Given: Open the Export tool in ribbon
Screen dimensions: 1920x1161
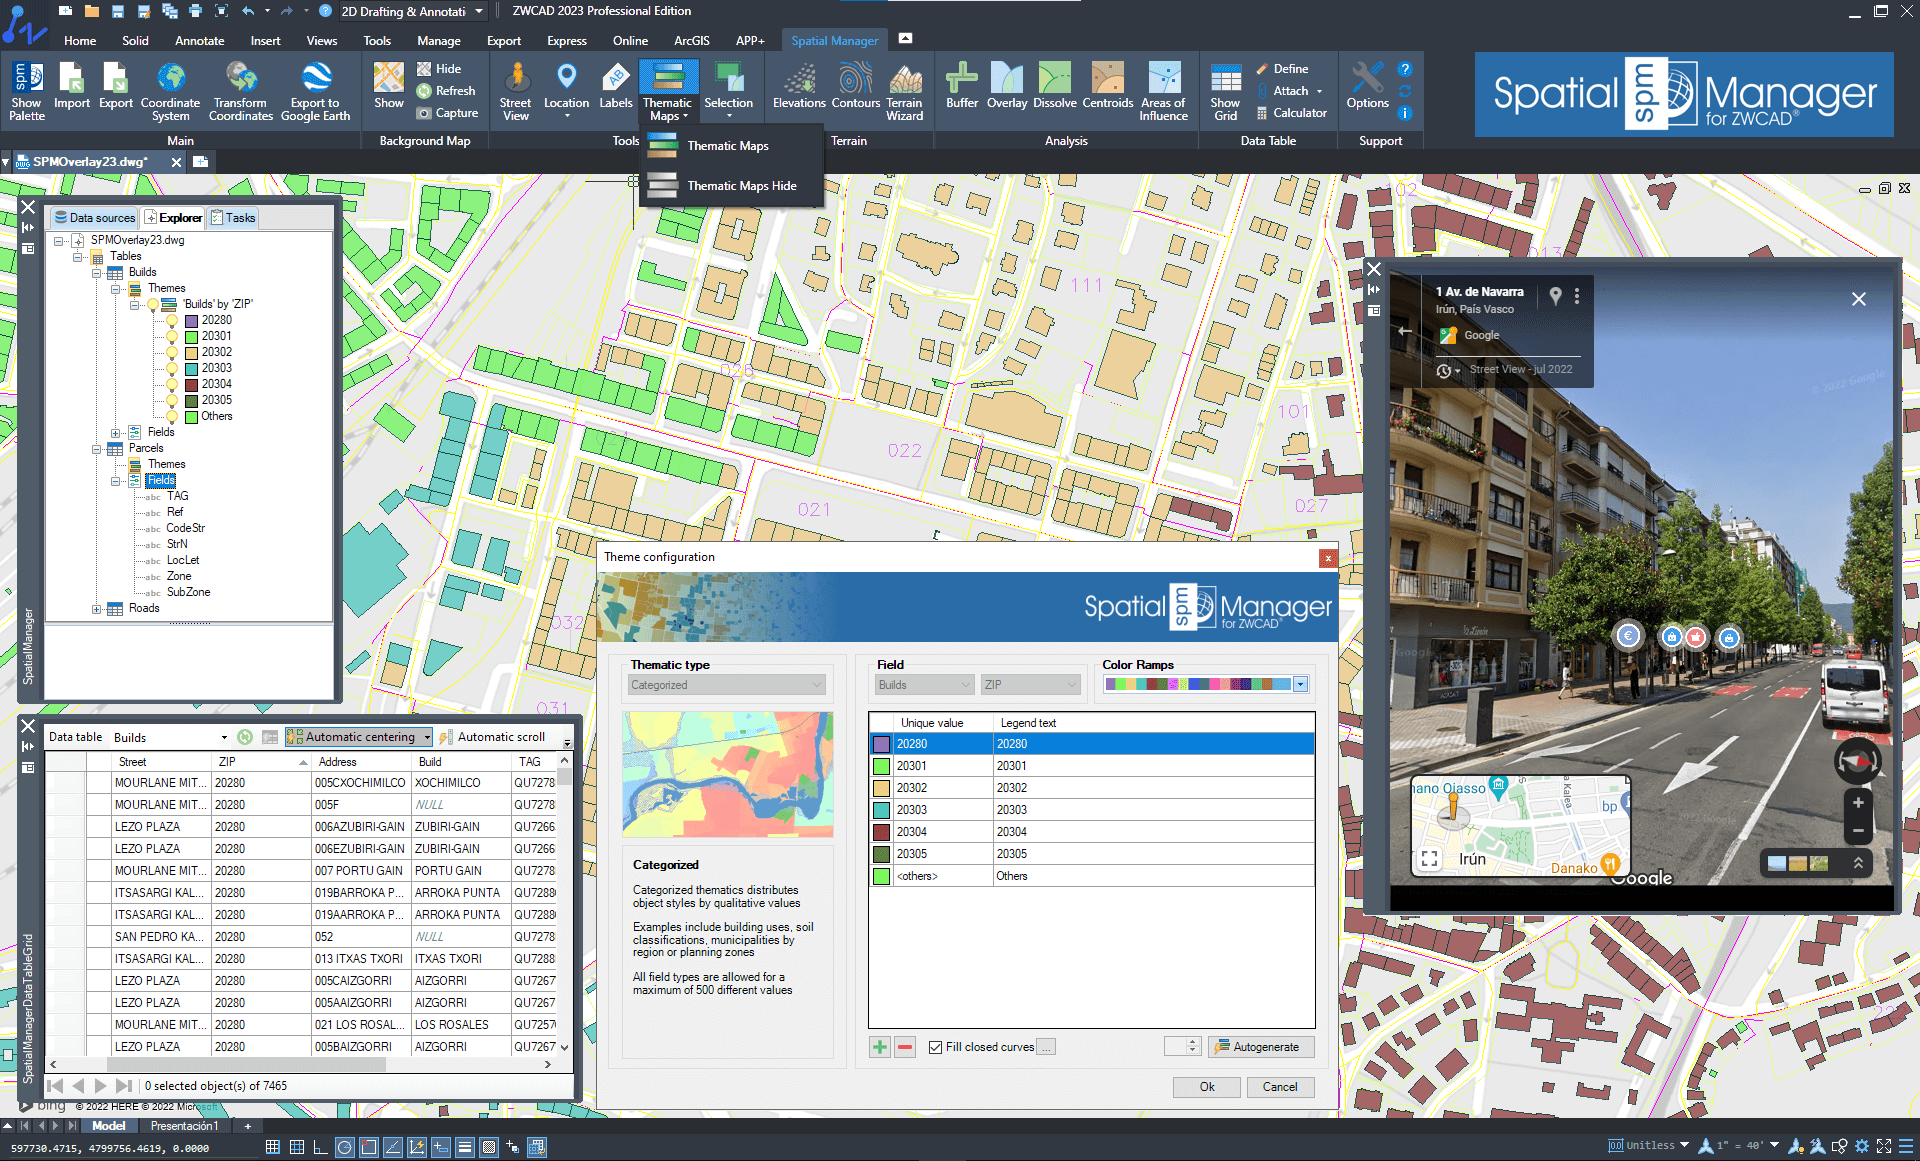Looking at the screenshot, I should pyautogui.click(x=115, y=86).
